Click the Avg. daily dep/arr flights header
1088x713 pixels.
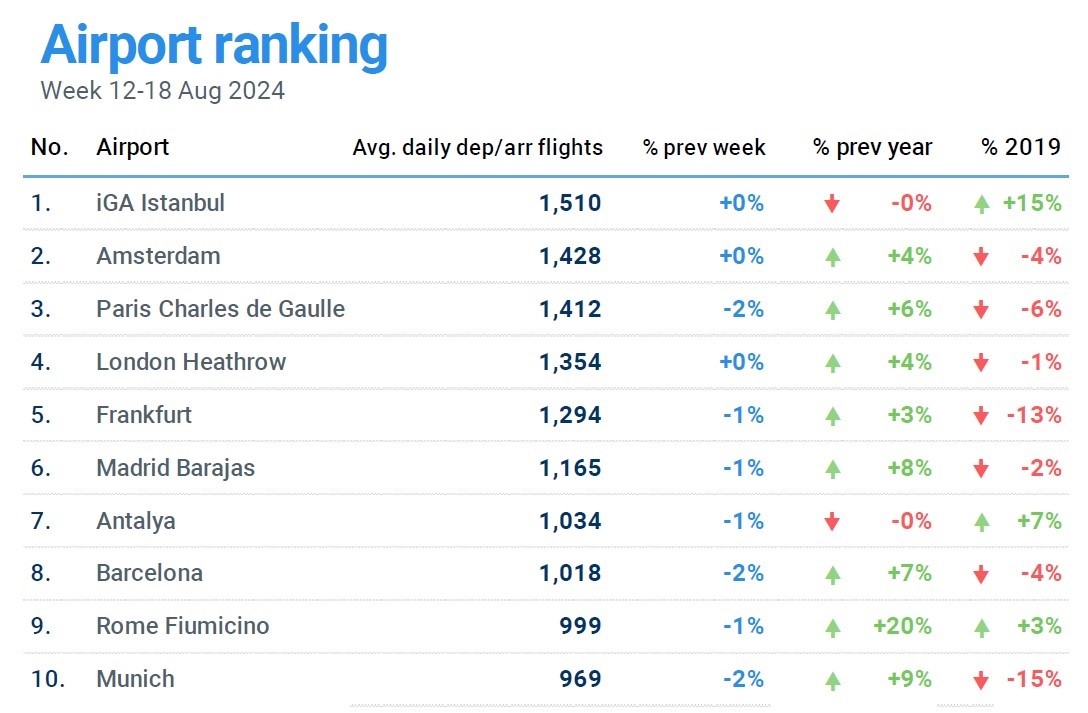pyautogui.click(x=477, y=148)
